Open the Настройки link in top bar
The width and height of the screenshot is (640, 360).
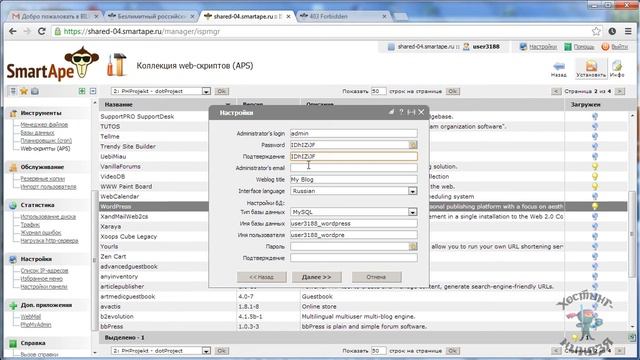pyautogui.click(x=542, y=47)
